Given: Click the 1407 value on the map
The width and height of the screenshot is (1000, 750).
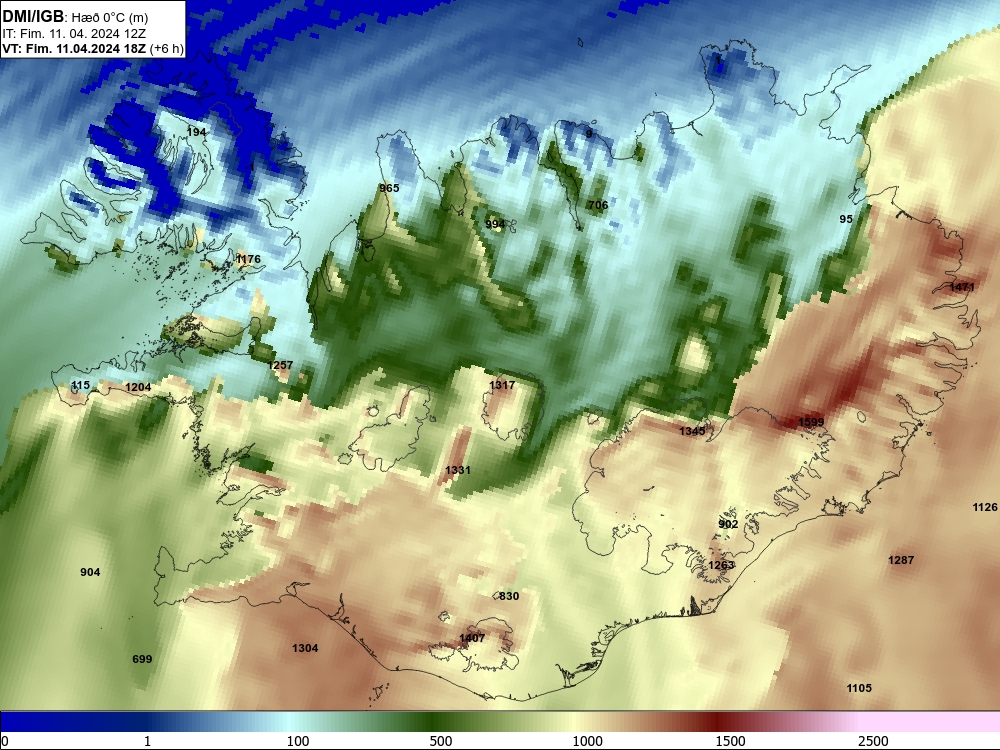Looking at the screenshot, I should pyautogui.click(x=472, y=638).
